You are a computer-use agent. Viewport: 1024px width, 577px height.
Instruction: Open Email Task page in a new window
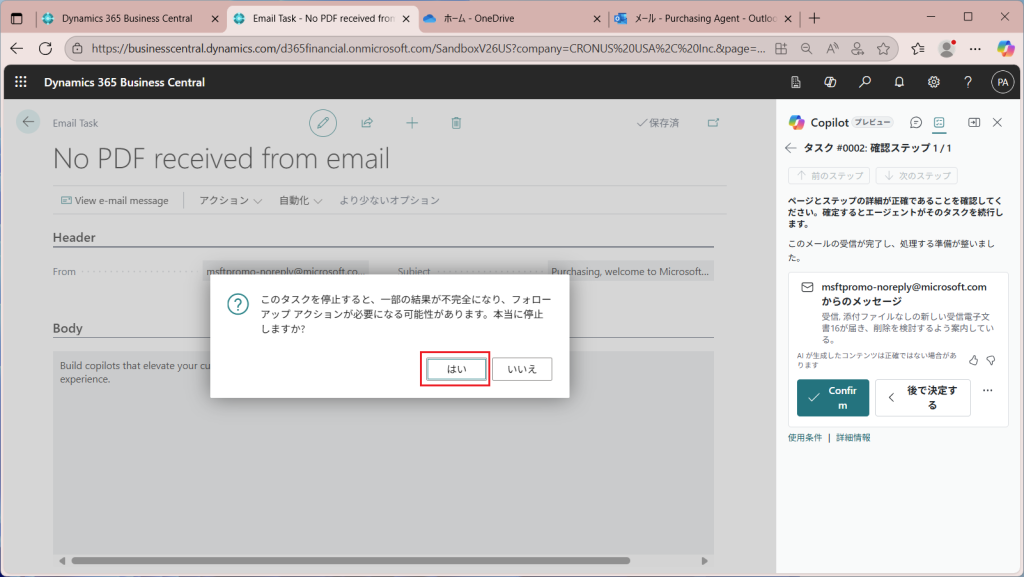(713, 123)
